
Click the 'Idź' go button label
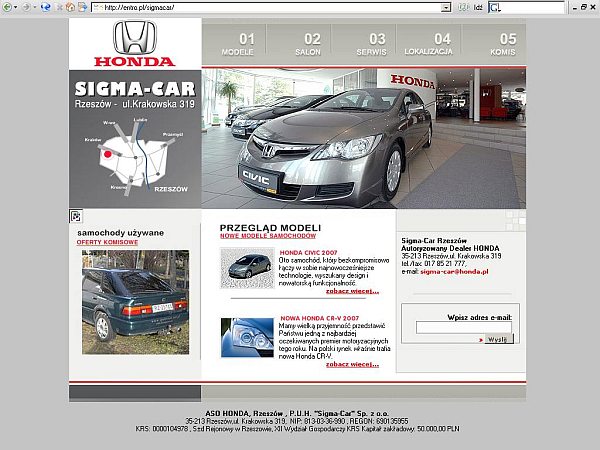point(478,7)
